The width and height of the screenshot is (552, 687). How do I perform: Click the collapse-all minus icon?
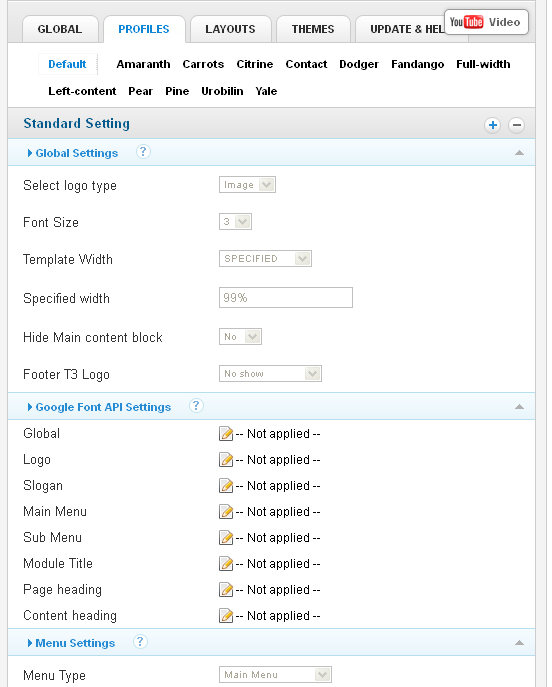pos(517,125)
